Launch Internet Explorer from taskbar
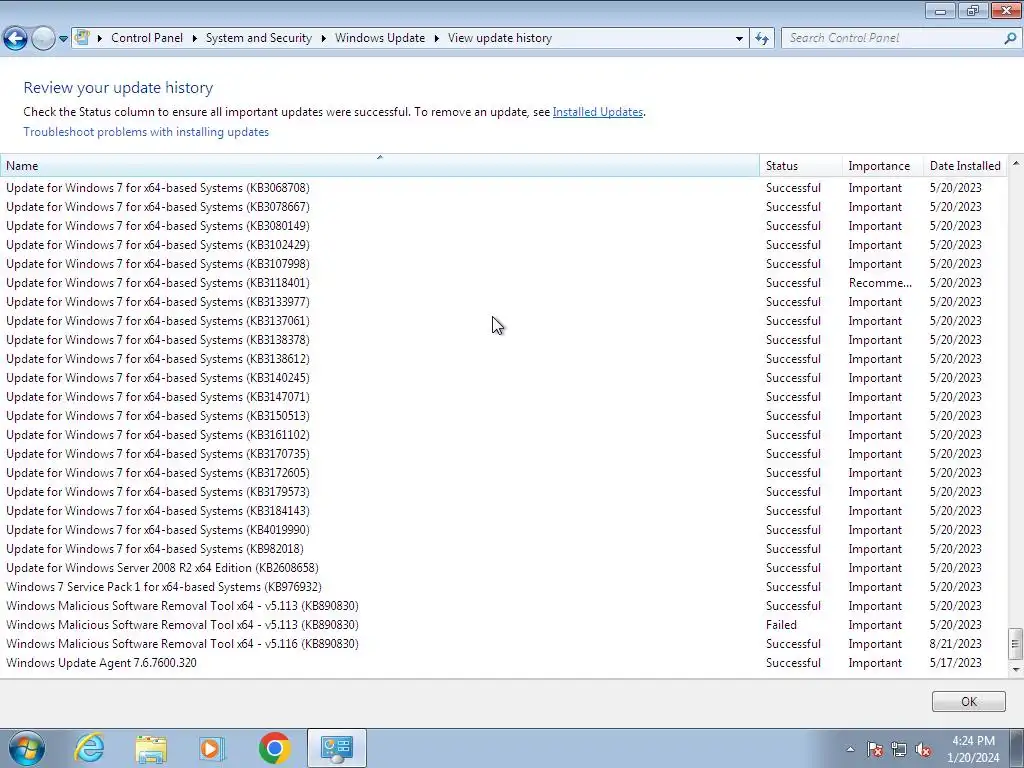 point(89,748)
